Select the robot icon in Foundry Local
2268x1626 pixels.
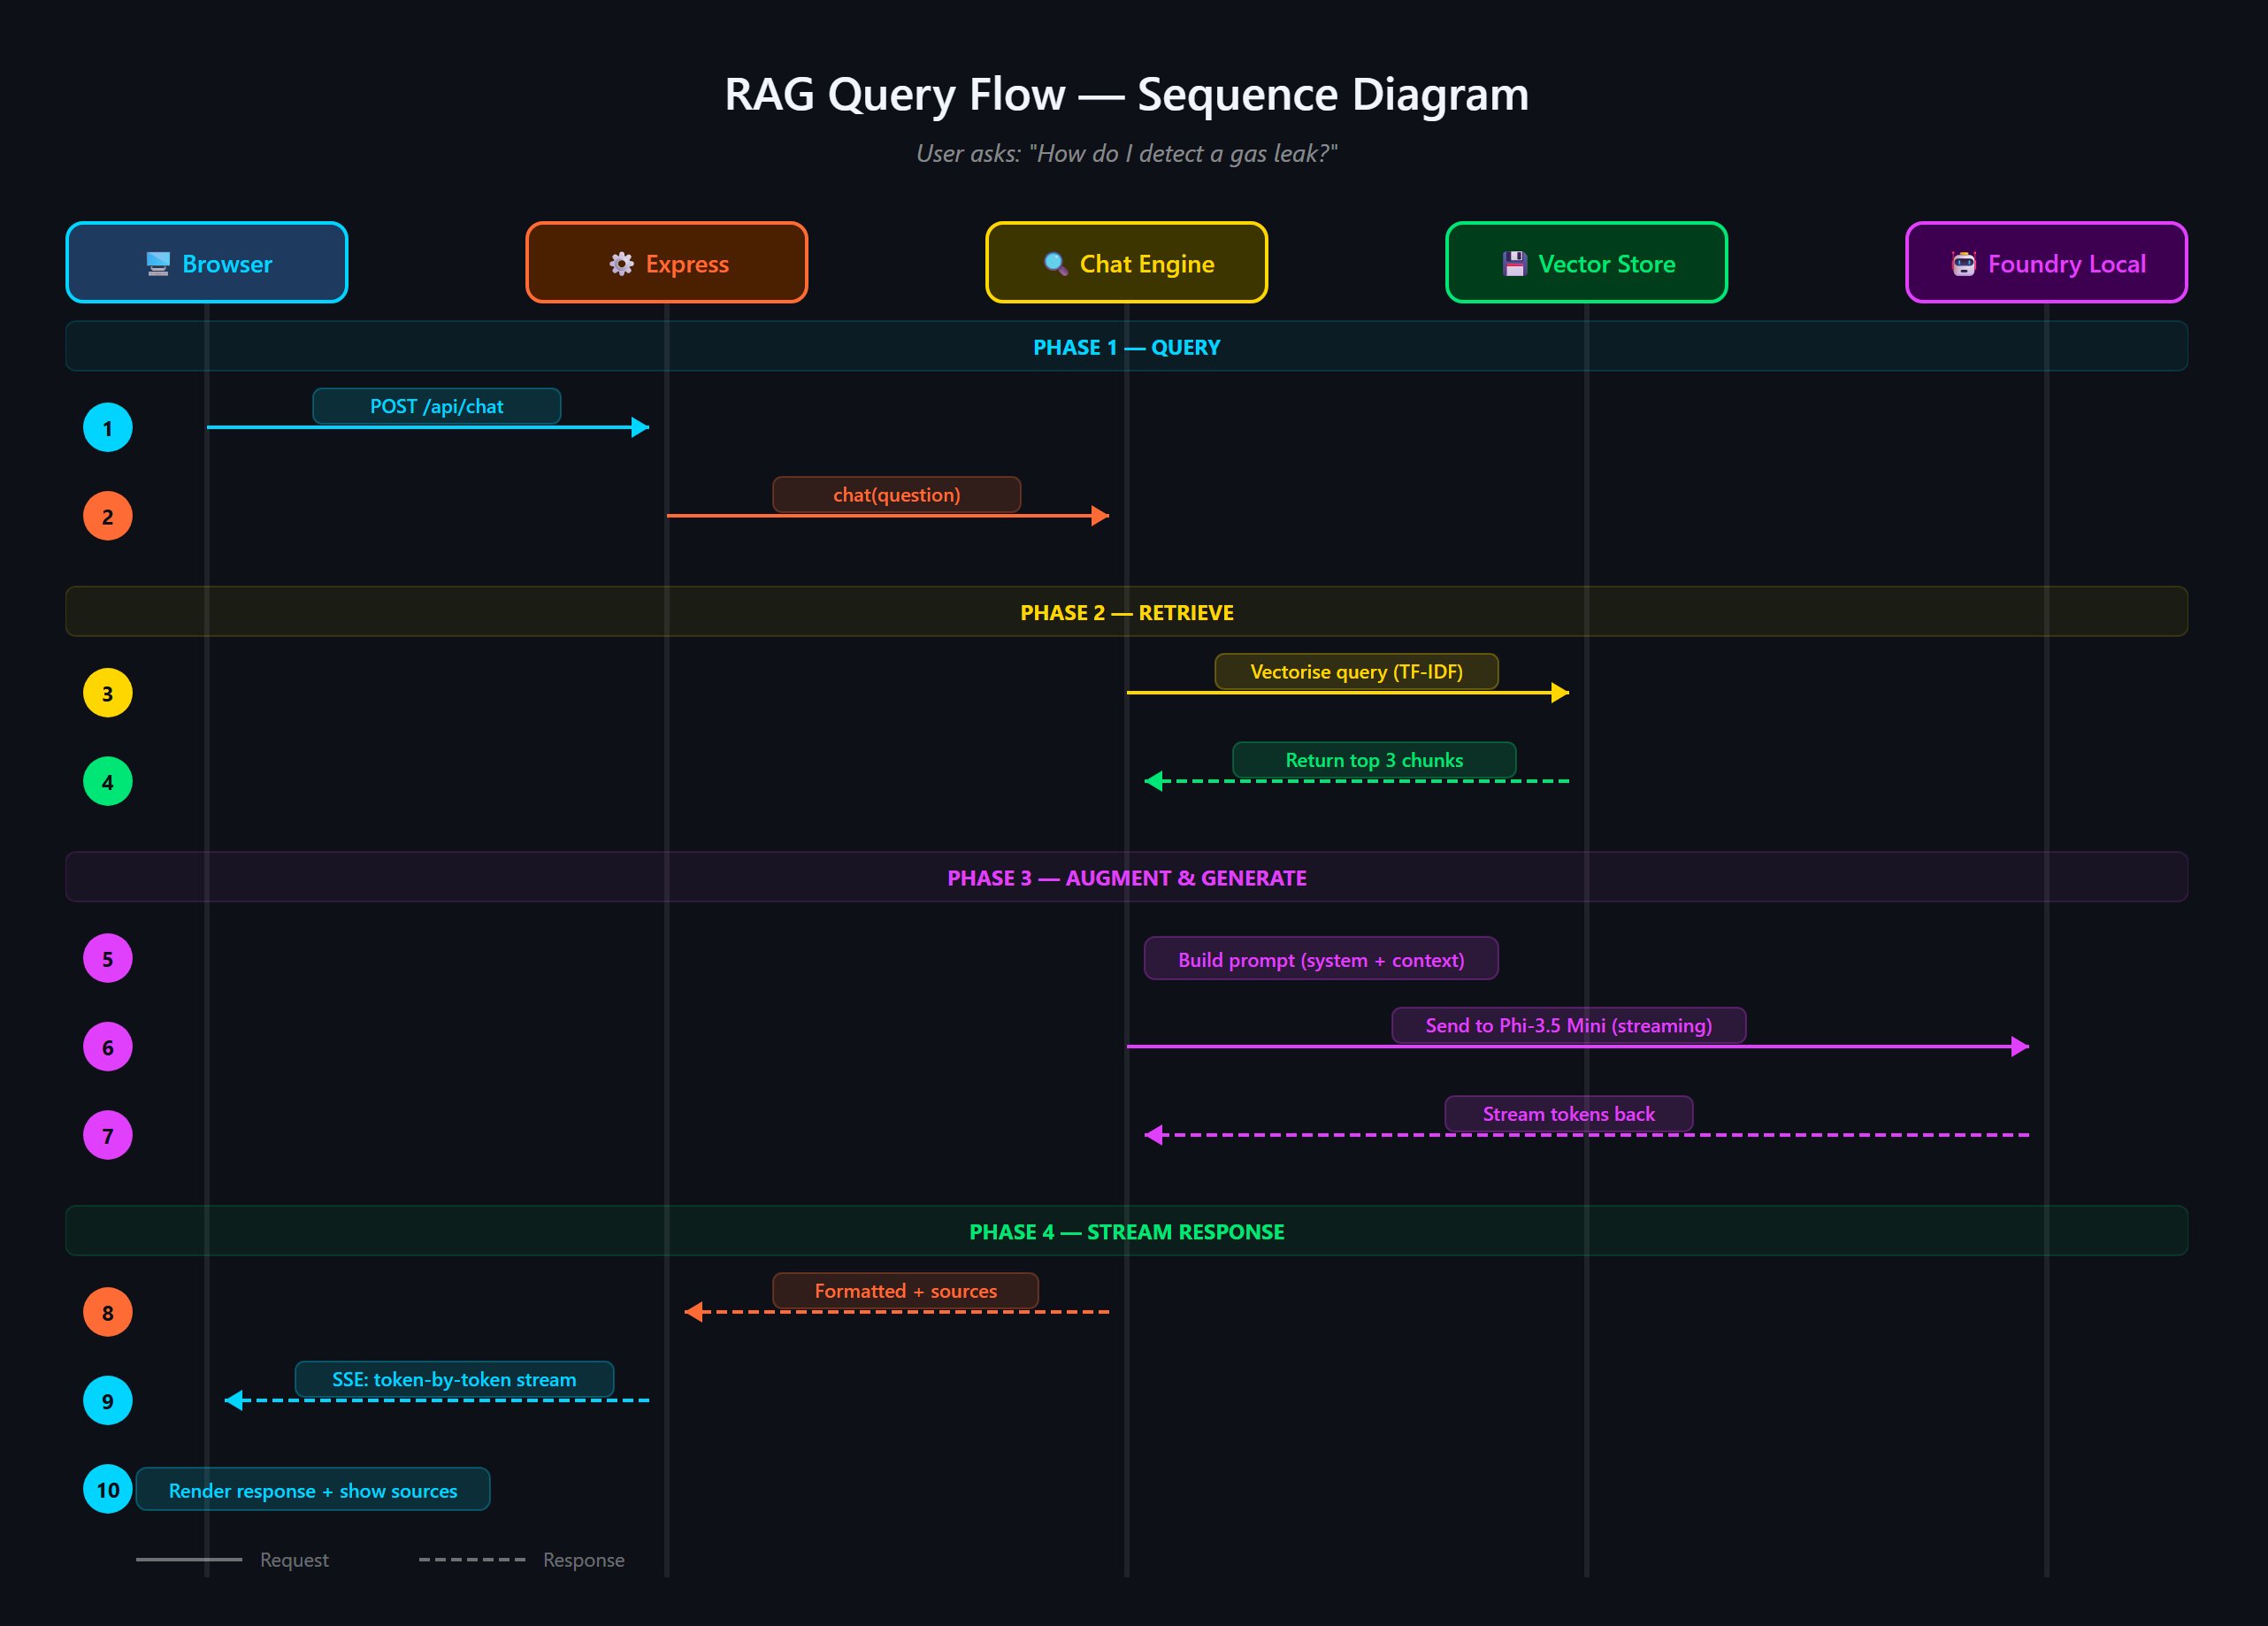coord(1963,263)
